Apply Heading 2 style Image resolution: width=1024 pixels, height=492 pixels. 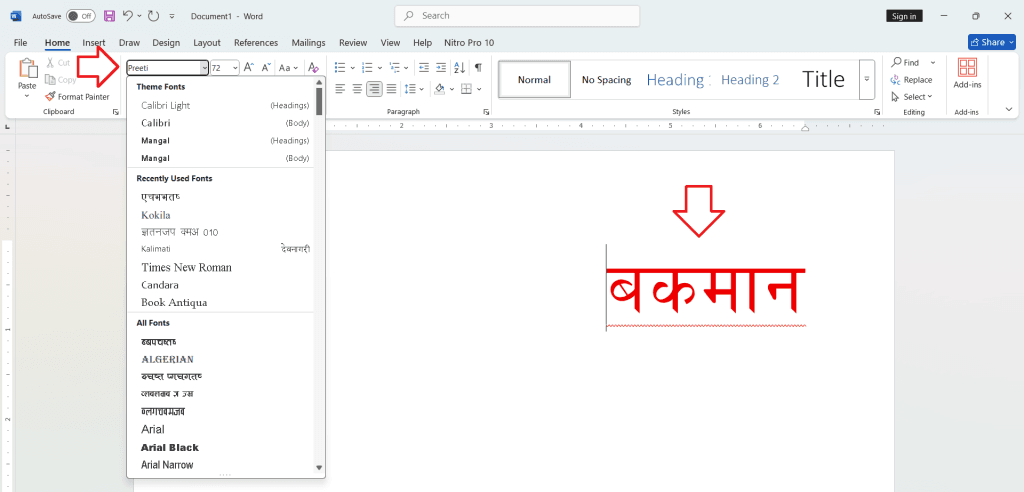point(750,80)
